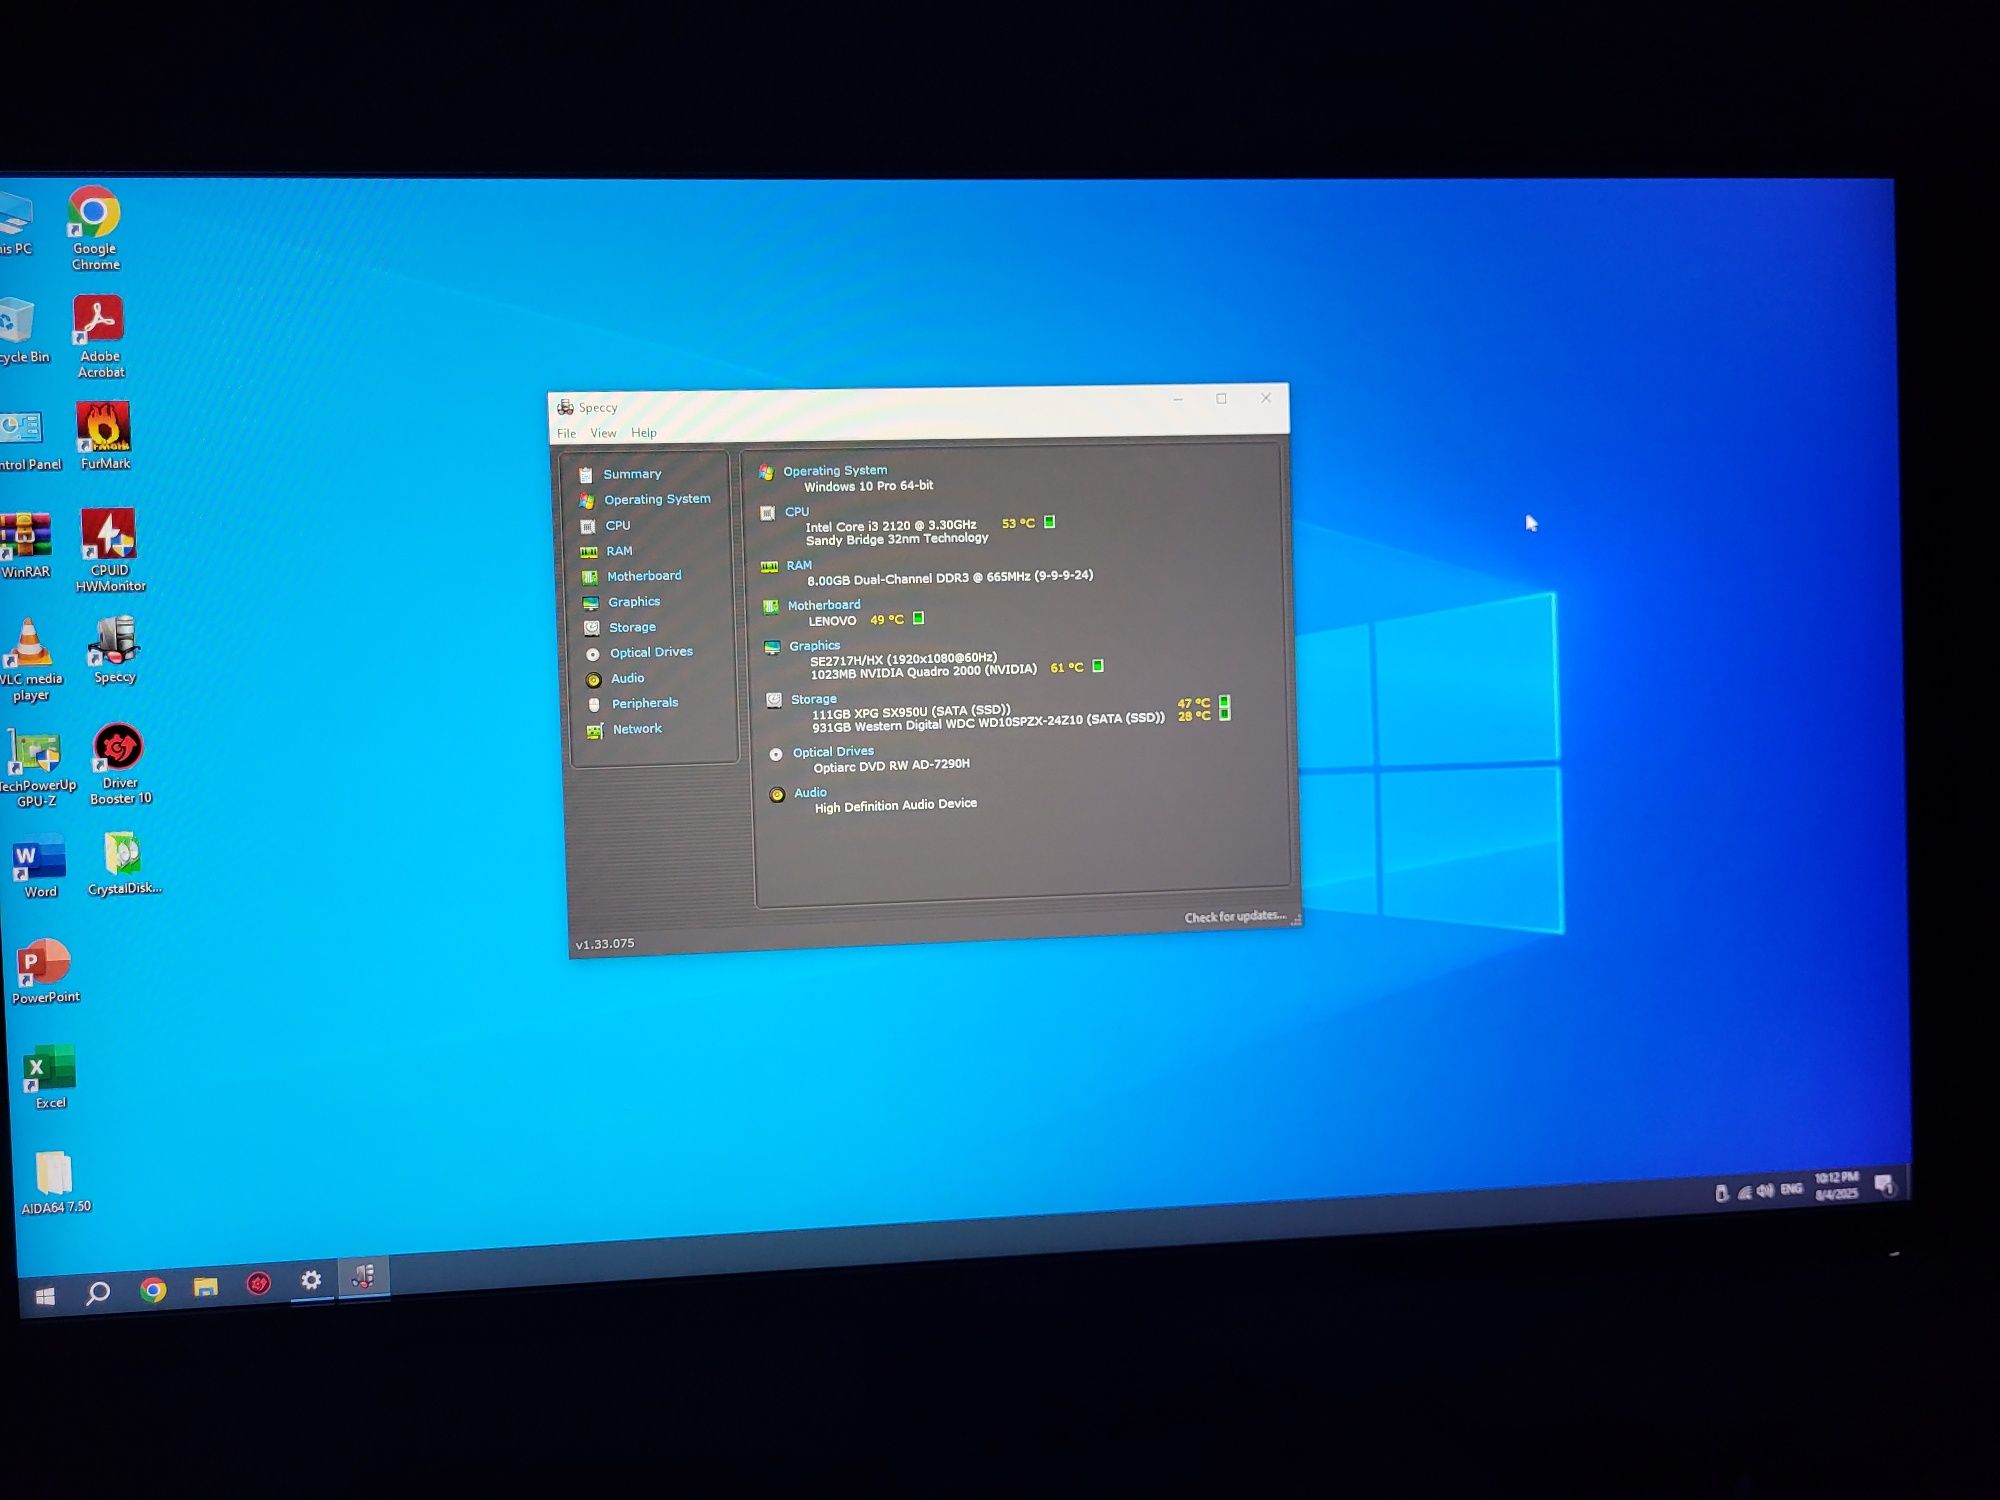Image resolution: width=2000 pixels, height=1500 pixels.
Task: Select the FurMark desktop icon
Action: [x=104, y=436]
